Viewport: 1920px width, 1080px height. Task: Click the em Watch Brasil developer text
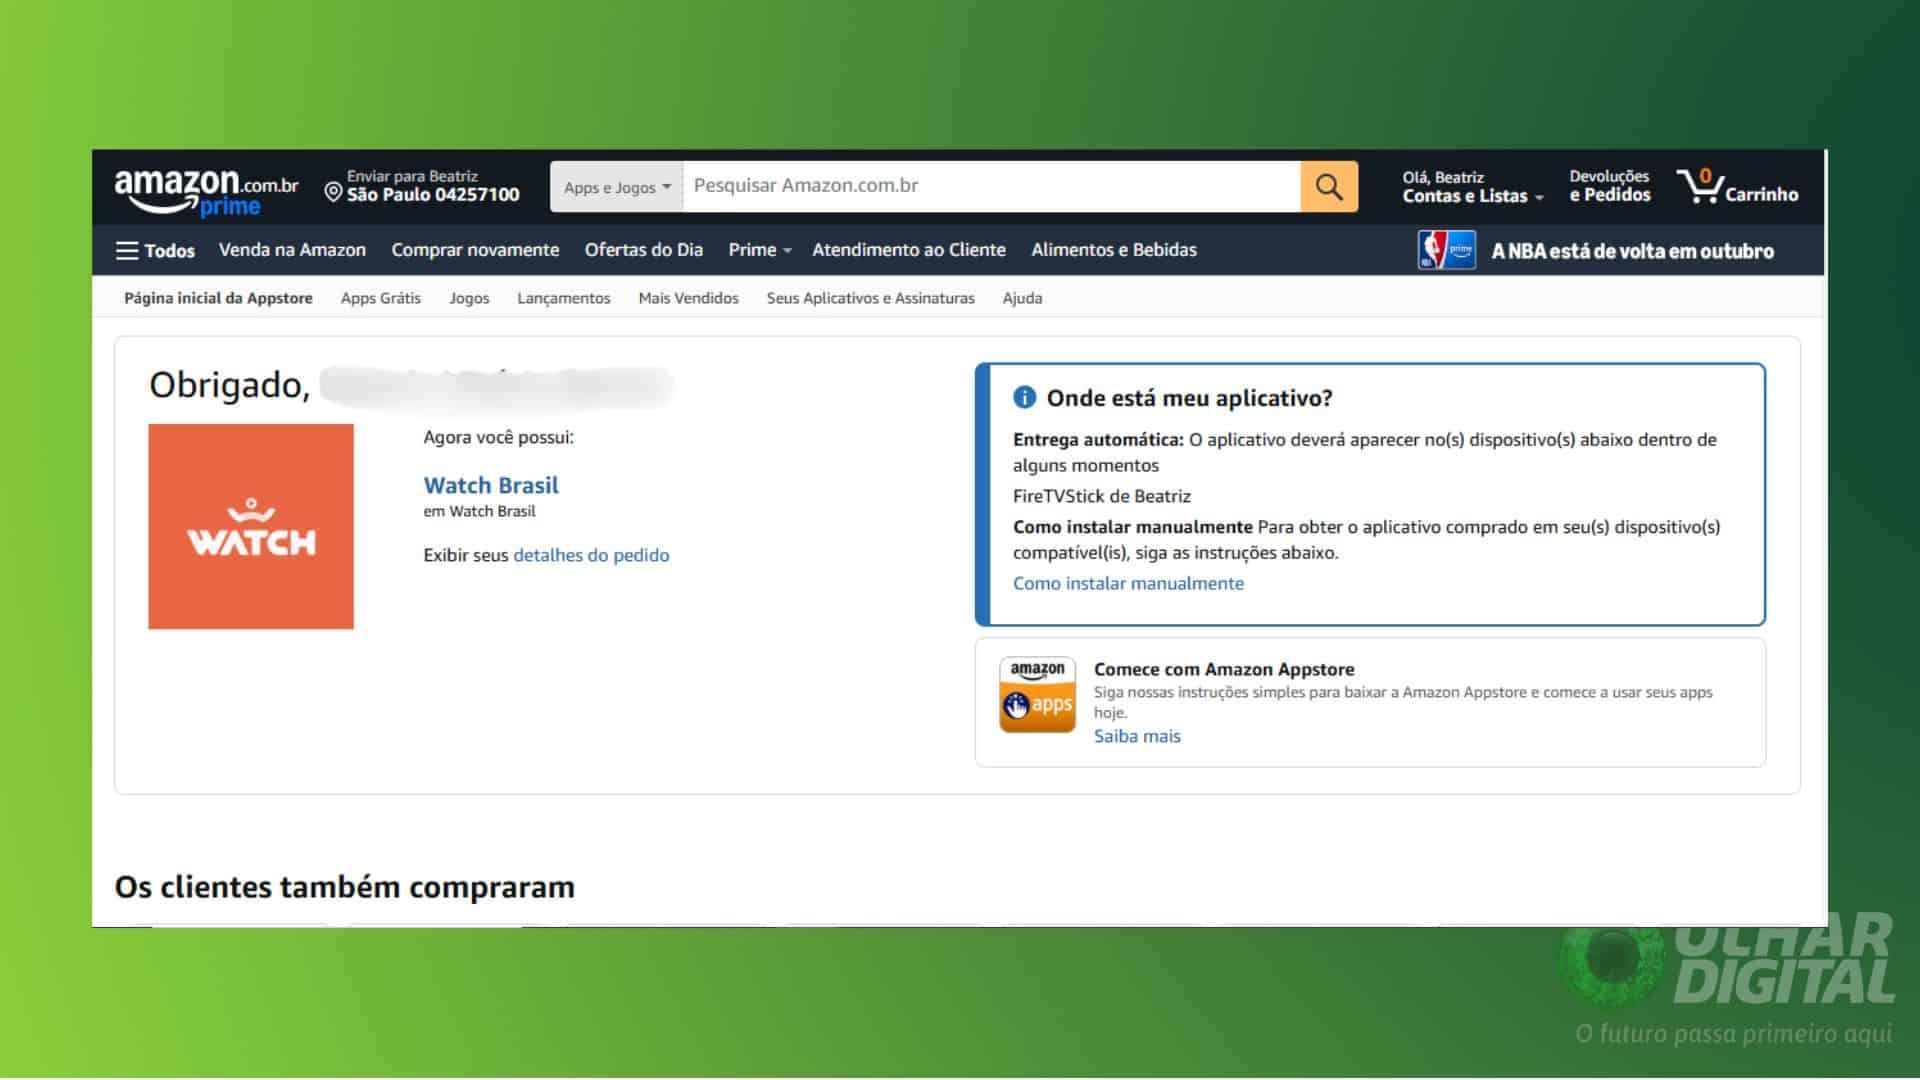click(479, 511)
